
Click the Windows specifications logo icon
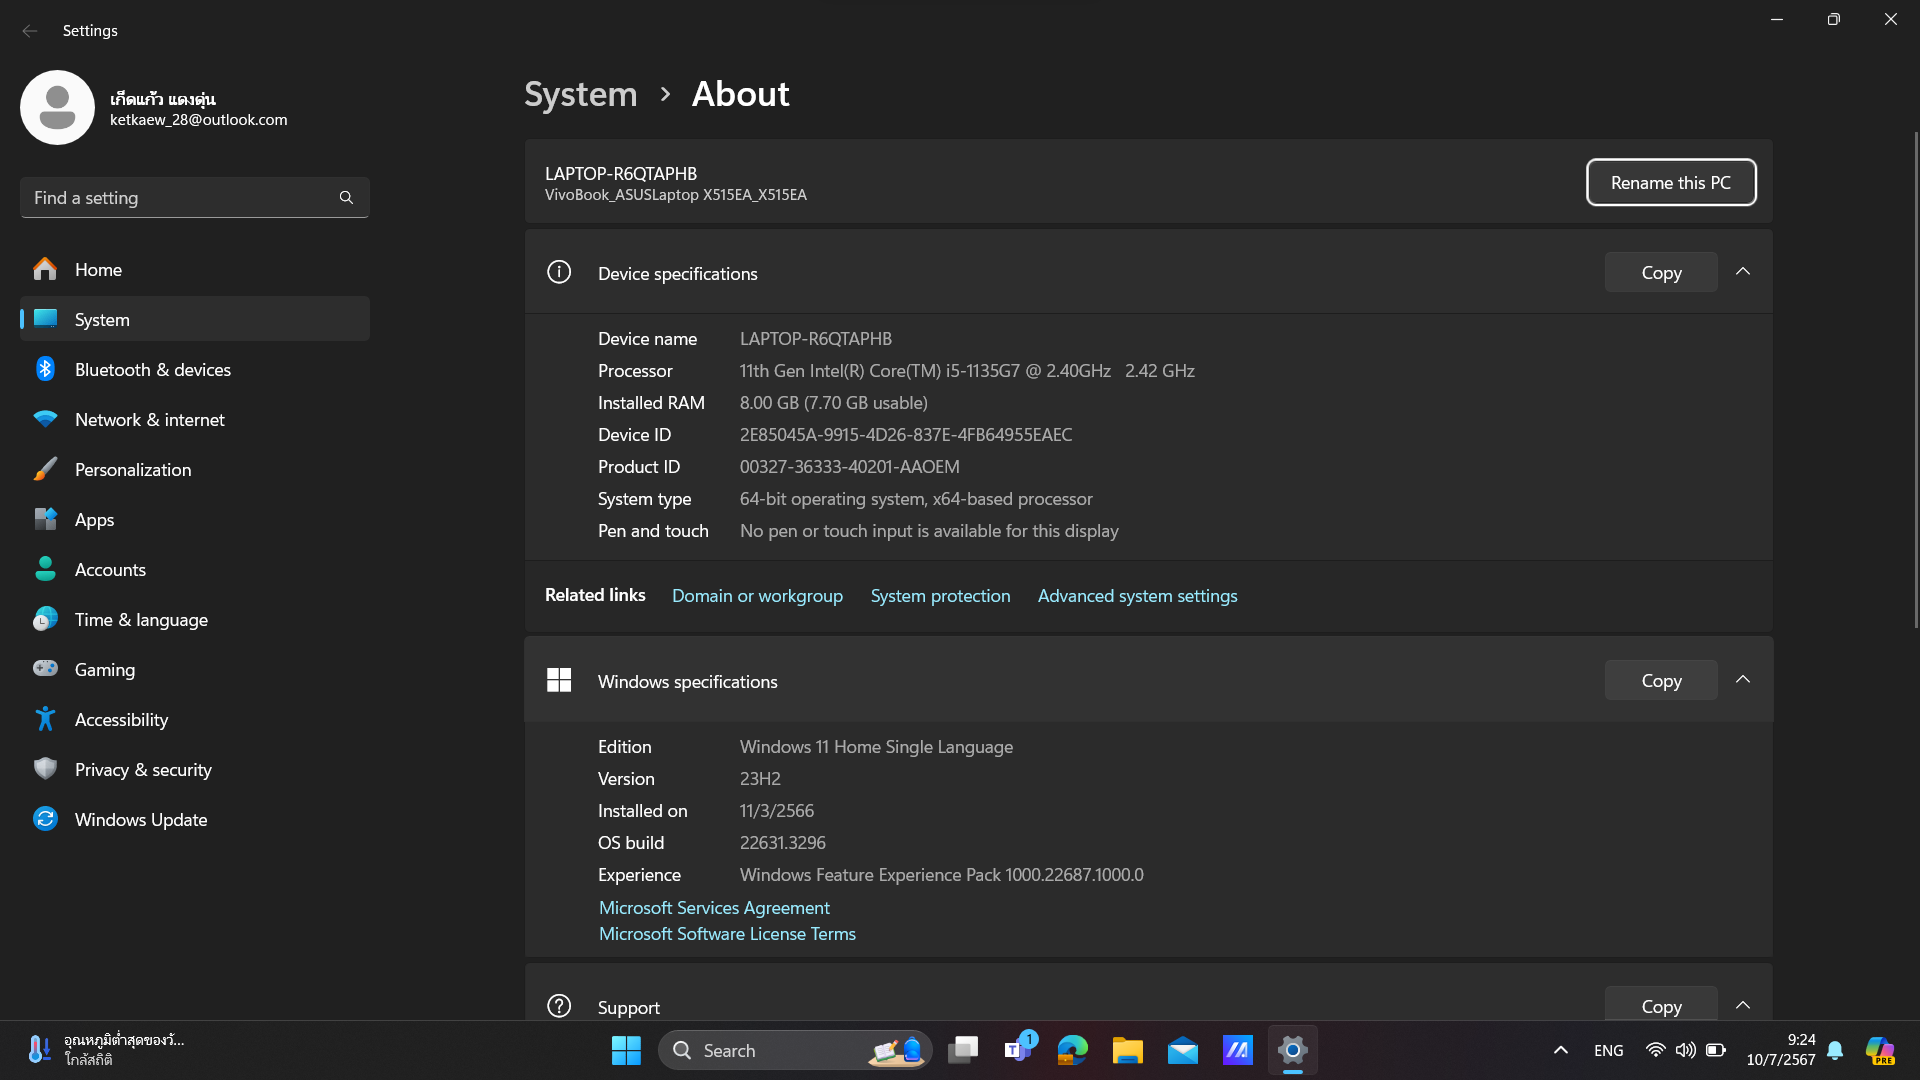point(559,680)
